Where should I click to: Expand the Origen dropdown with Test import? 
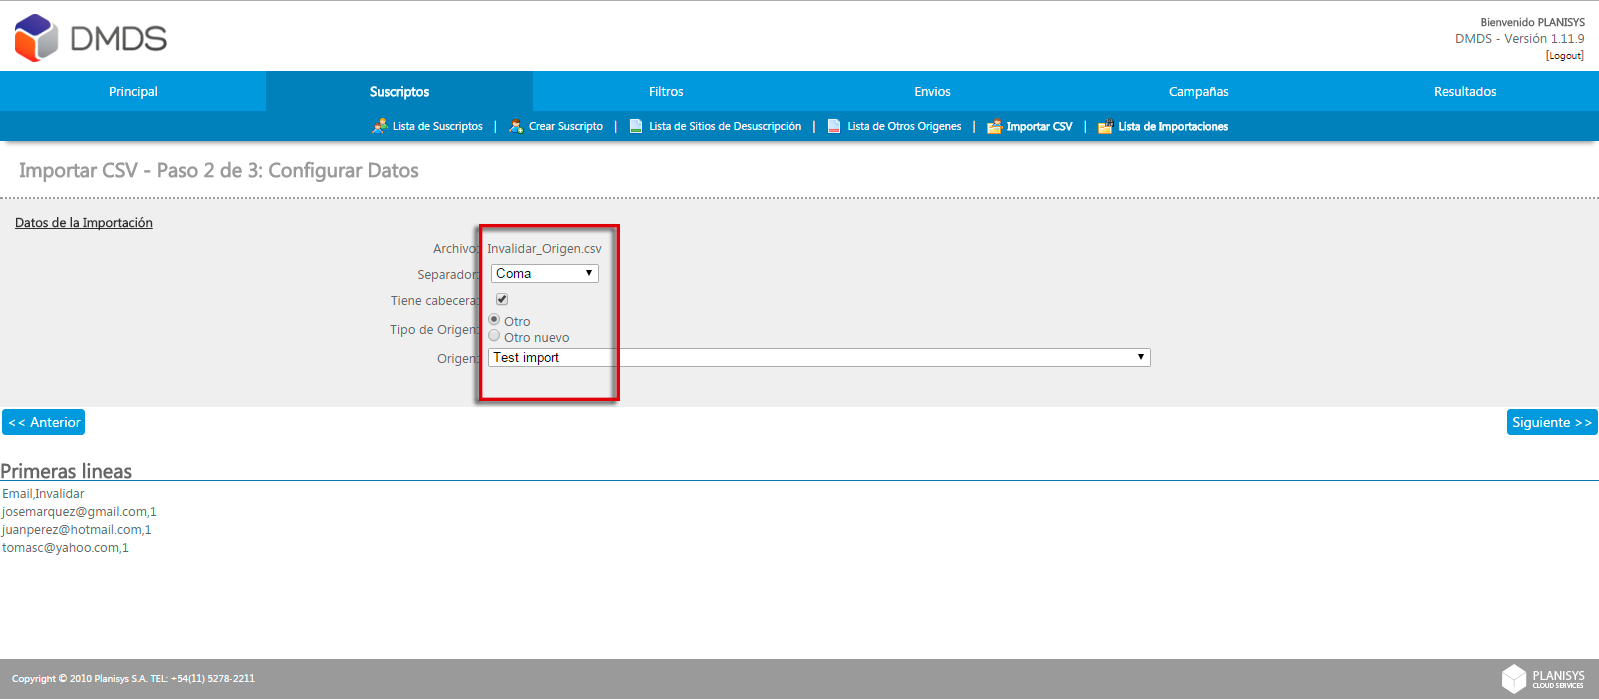pyautogui.click(x=819, y=357)
